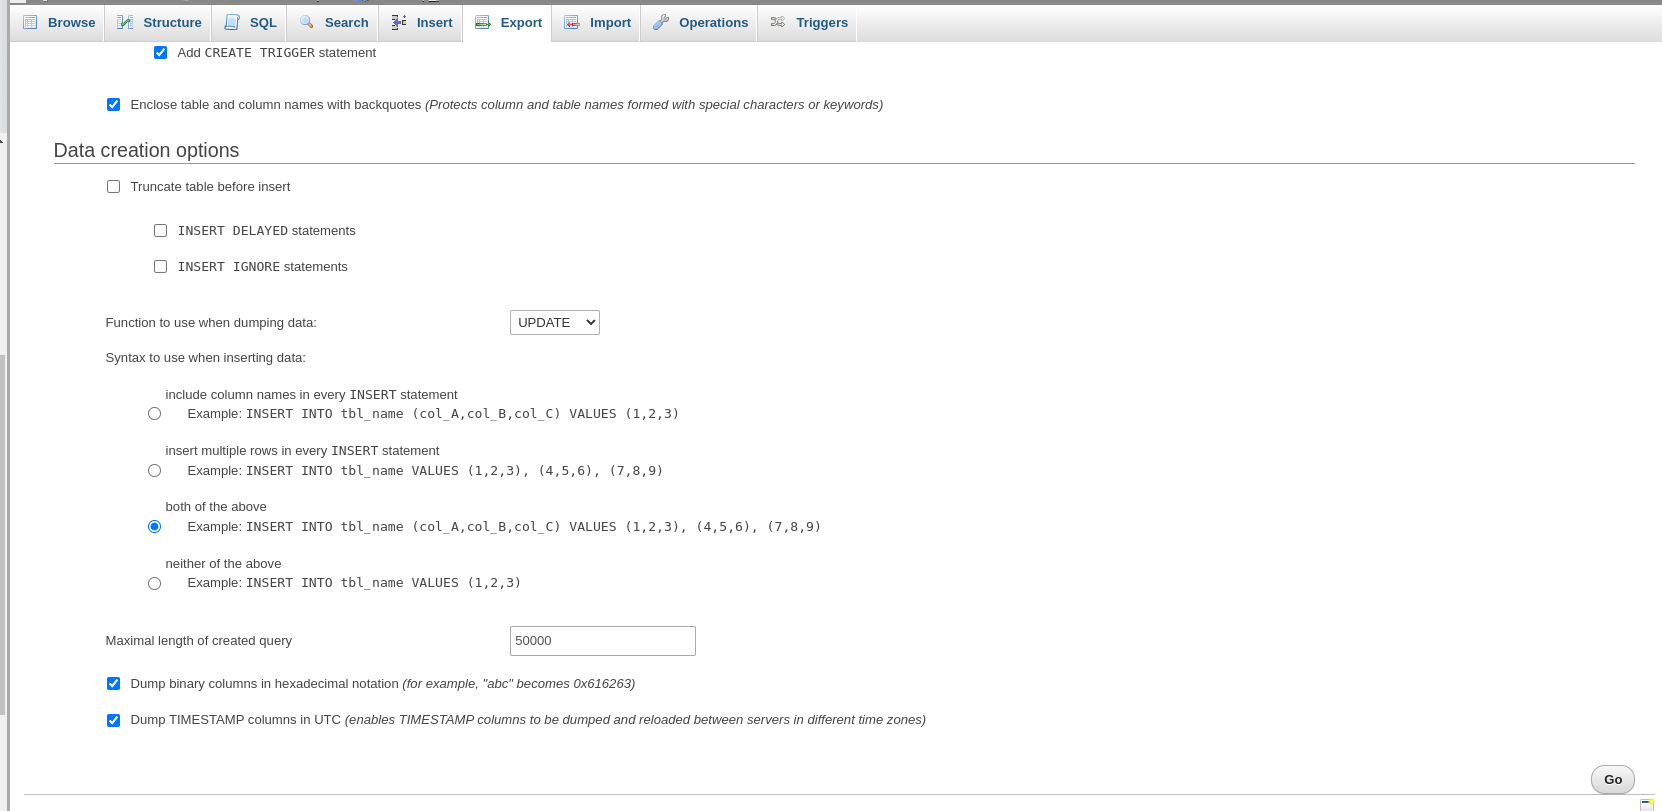Image resolution: width=1662 pixels, height=811 pixels.
Task: Go to the Search tab
Action: [x=334, y=22]
